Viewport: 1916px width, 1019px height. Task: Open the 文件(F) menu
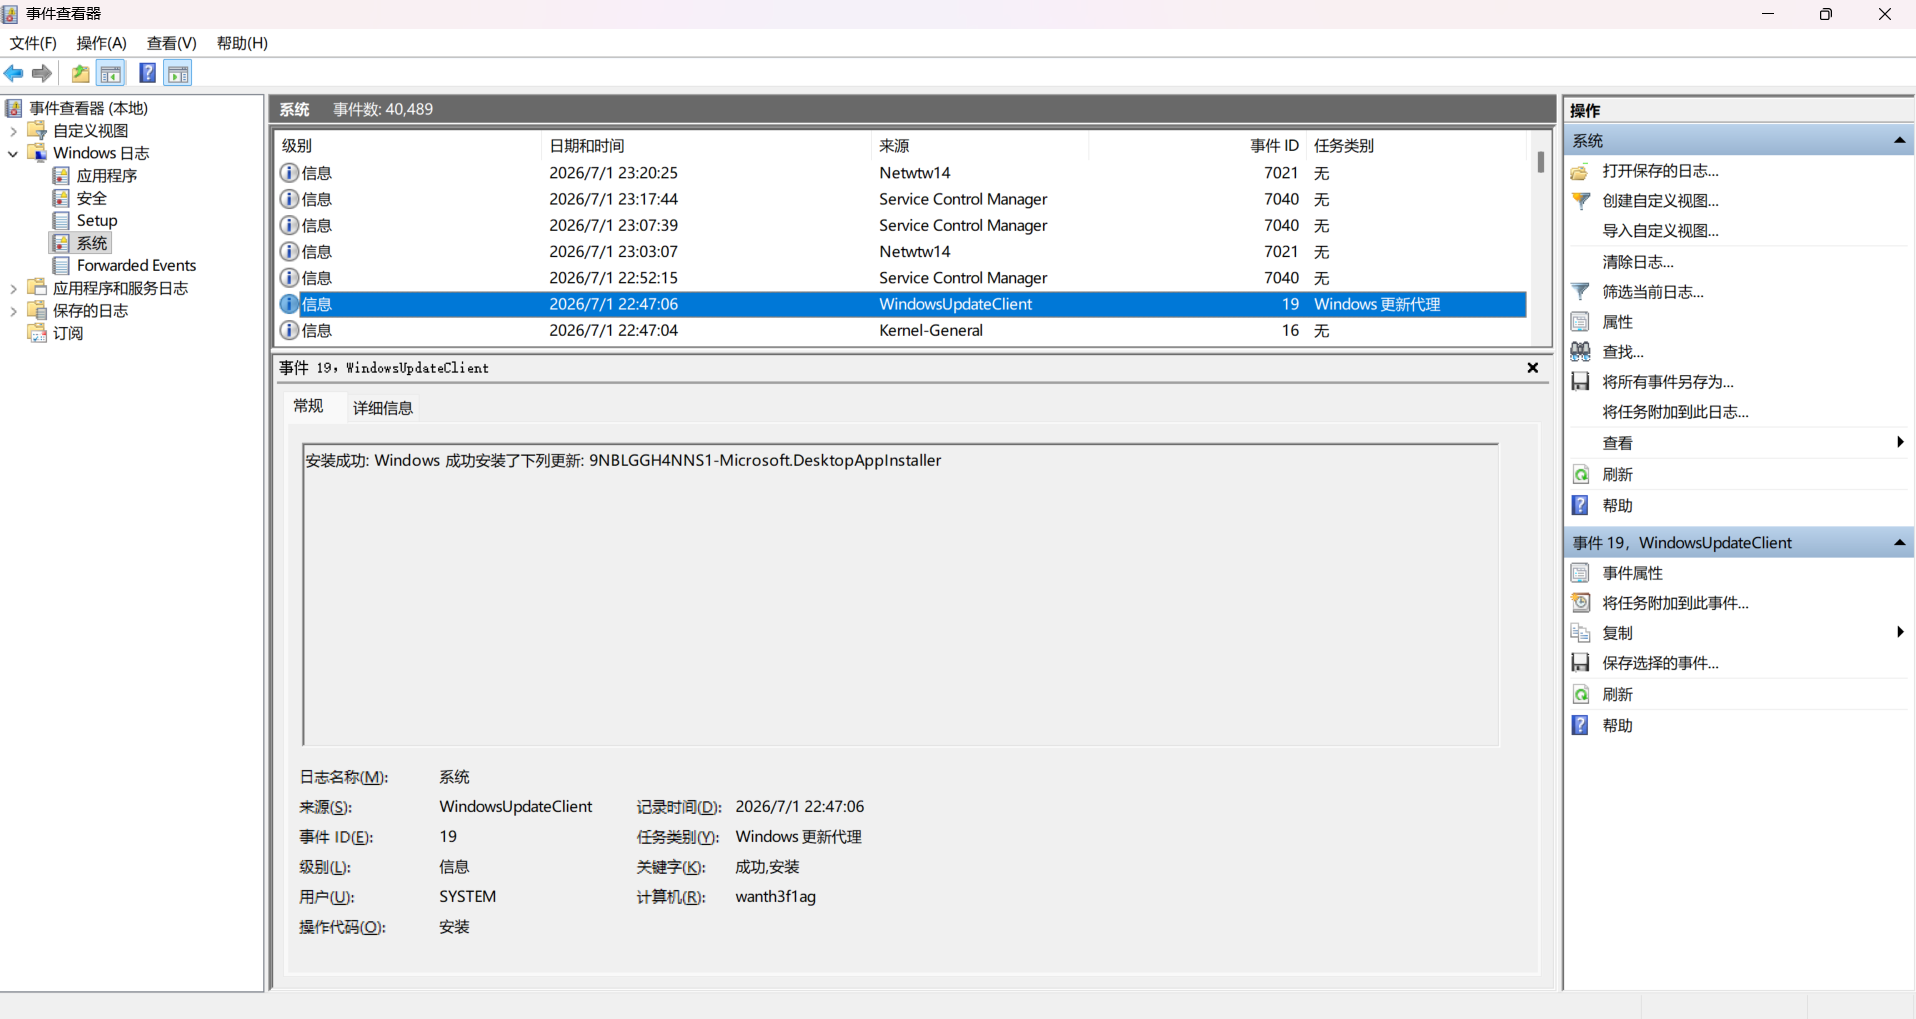click(x=33, y=43)
